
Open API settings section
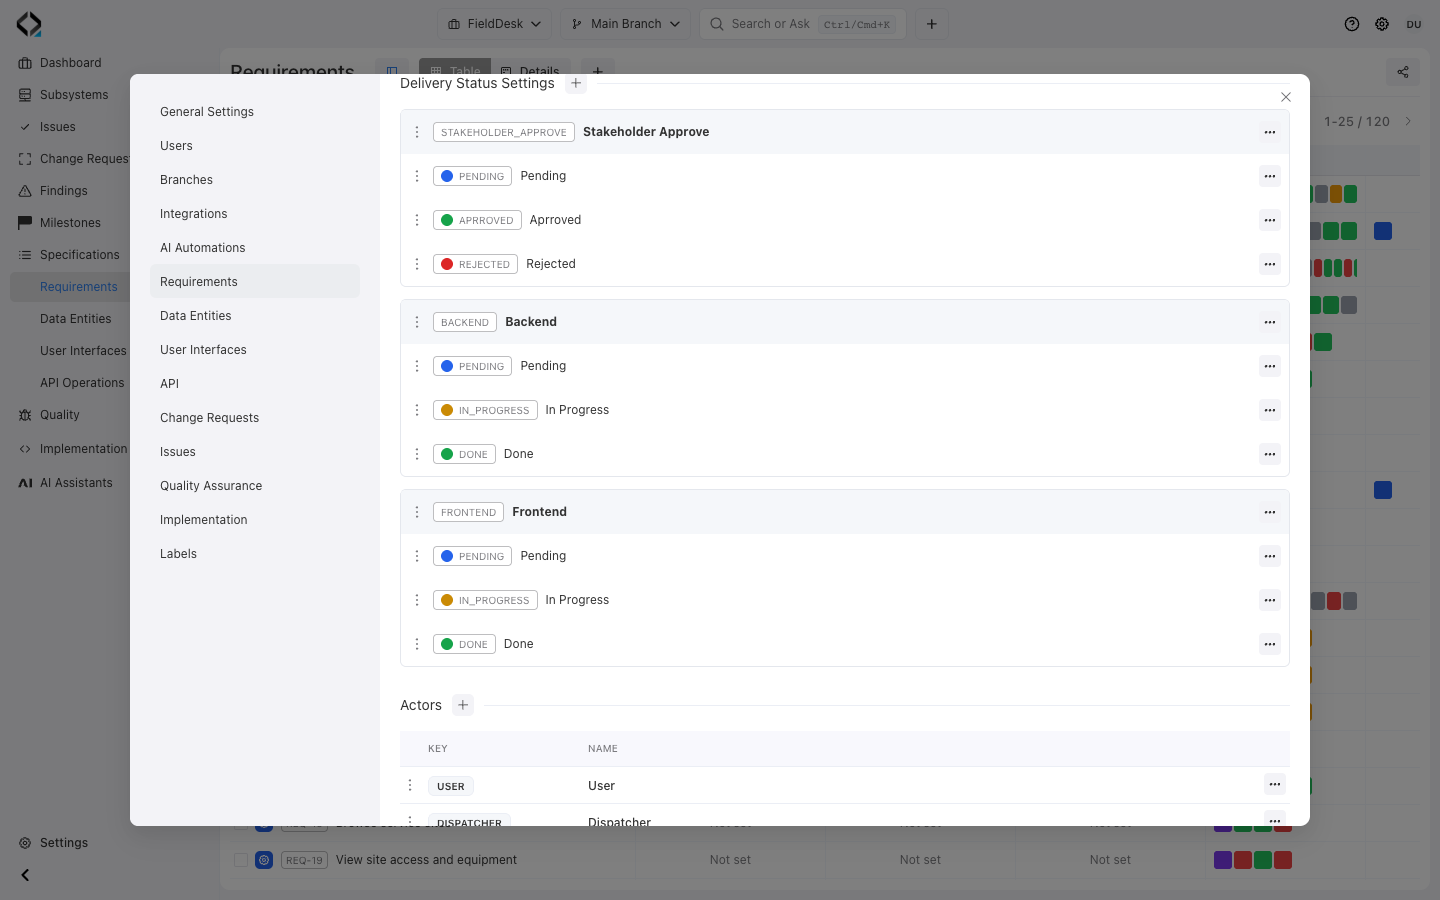click(255, 384)
